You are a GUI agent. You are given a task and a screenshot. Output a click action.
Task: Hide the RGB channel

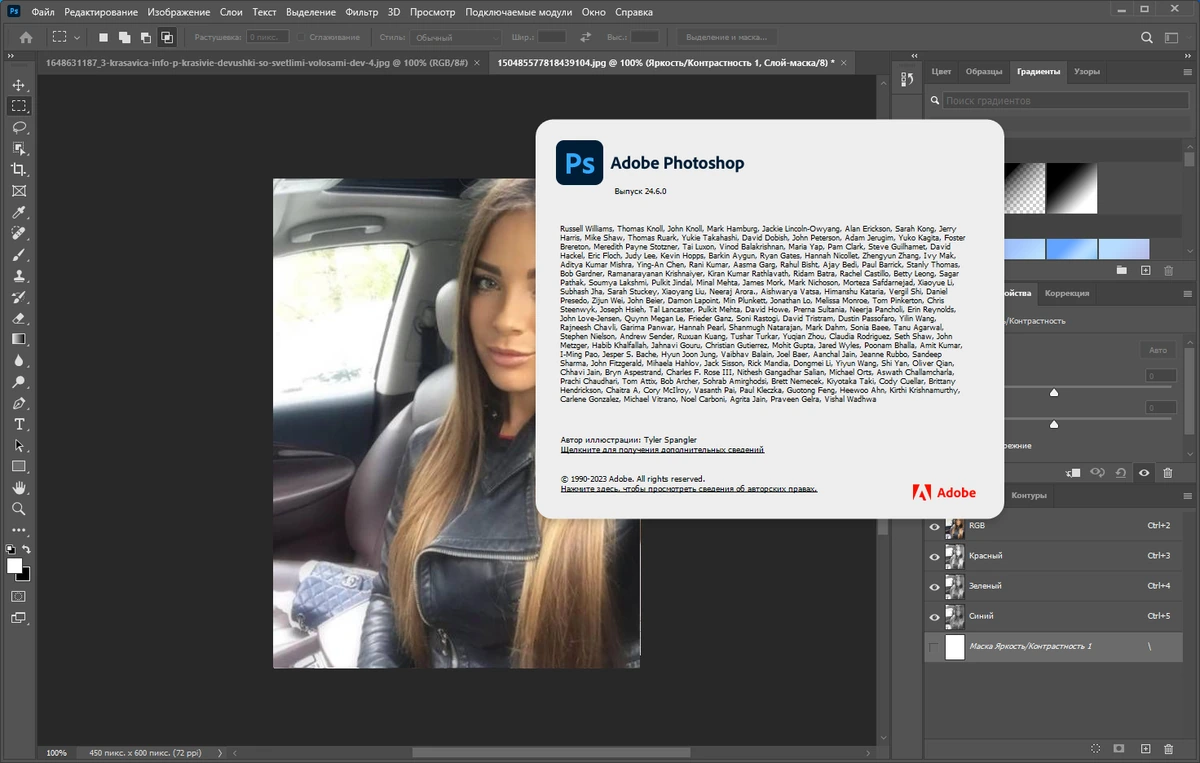(934, 526)
